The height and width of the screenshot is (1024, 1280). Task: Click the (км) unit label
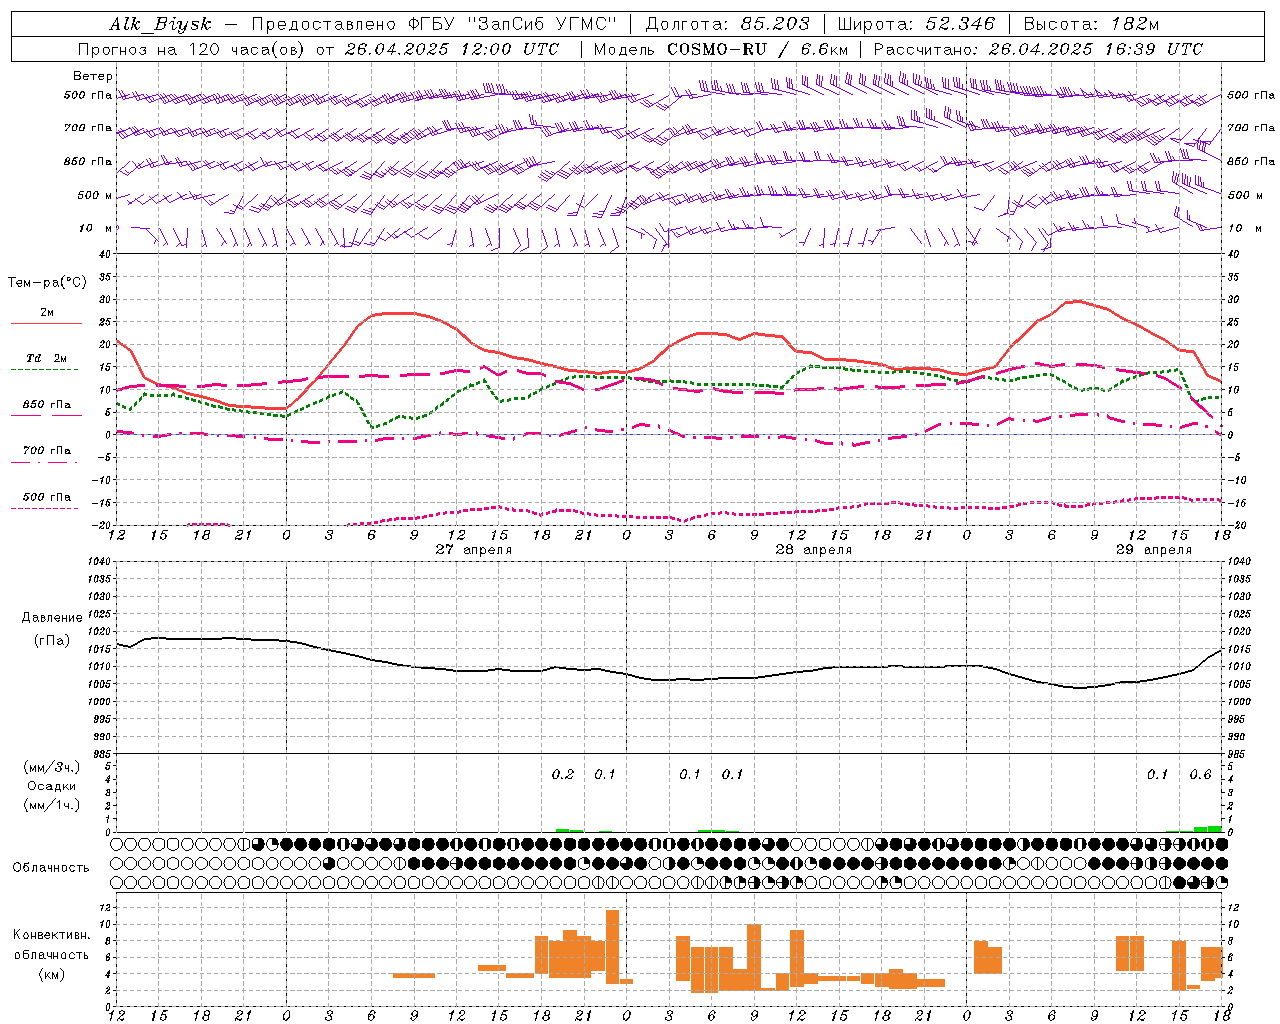52,974
